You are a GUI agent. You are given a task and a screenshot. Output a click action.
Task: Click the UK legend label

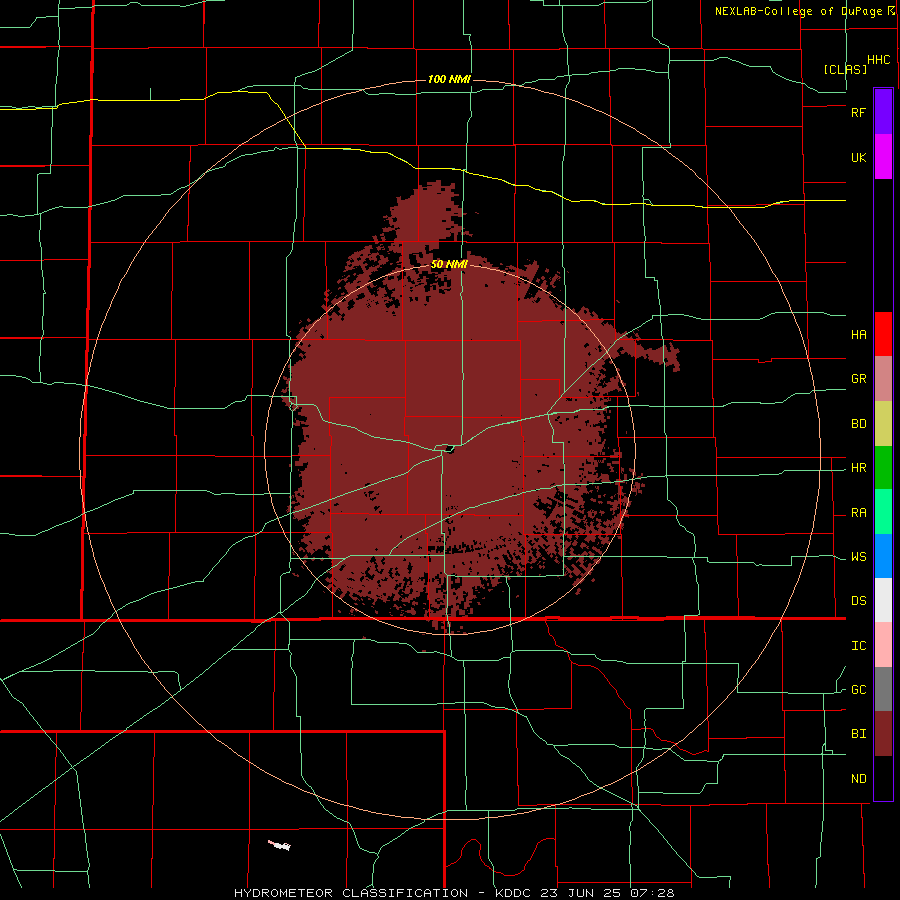(858, 157)
